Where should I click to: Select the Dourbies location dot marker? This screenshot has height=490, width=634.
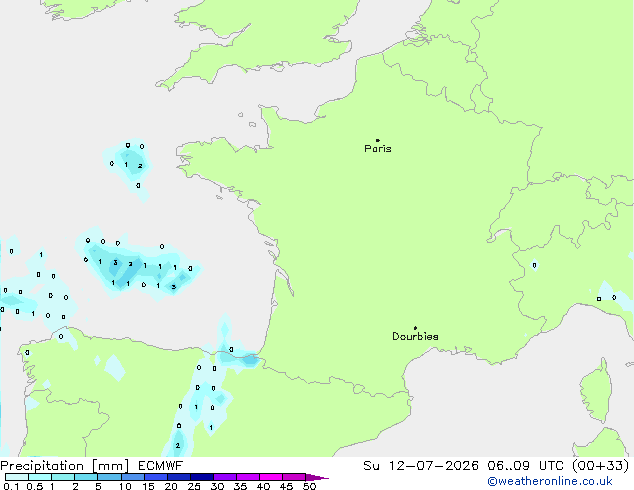tap(415, 328)
